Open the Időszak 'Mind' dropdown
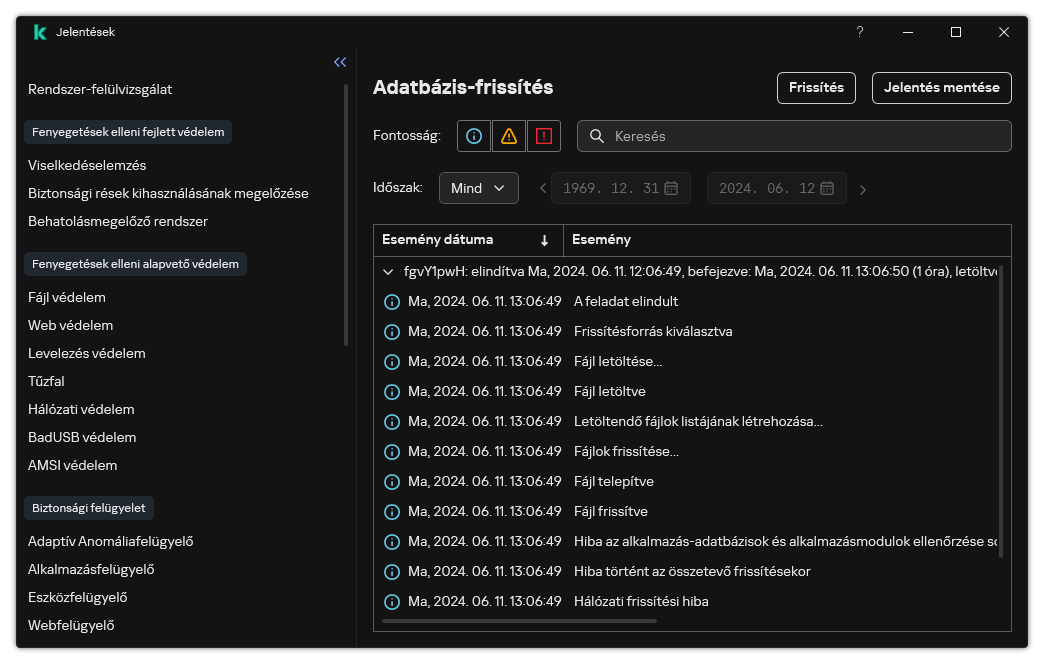Image resolution: width=1044 pixels, height=664 pixels. [478, 188]
